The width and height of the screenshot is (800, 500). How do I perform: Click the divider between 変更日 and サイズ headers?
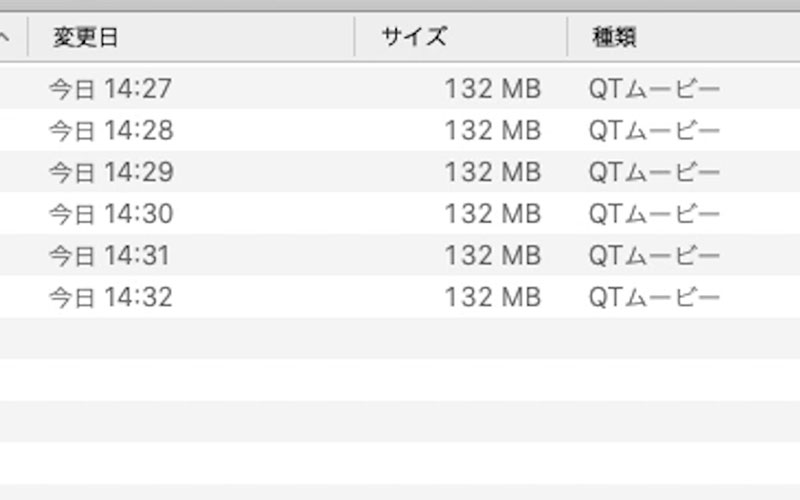355,38
